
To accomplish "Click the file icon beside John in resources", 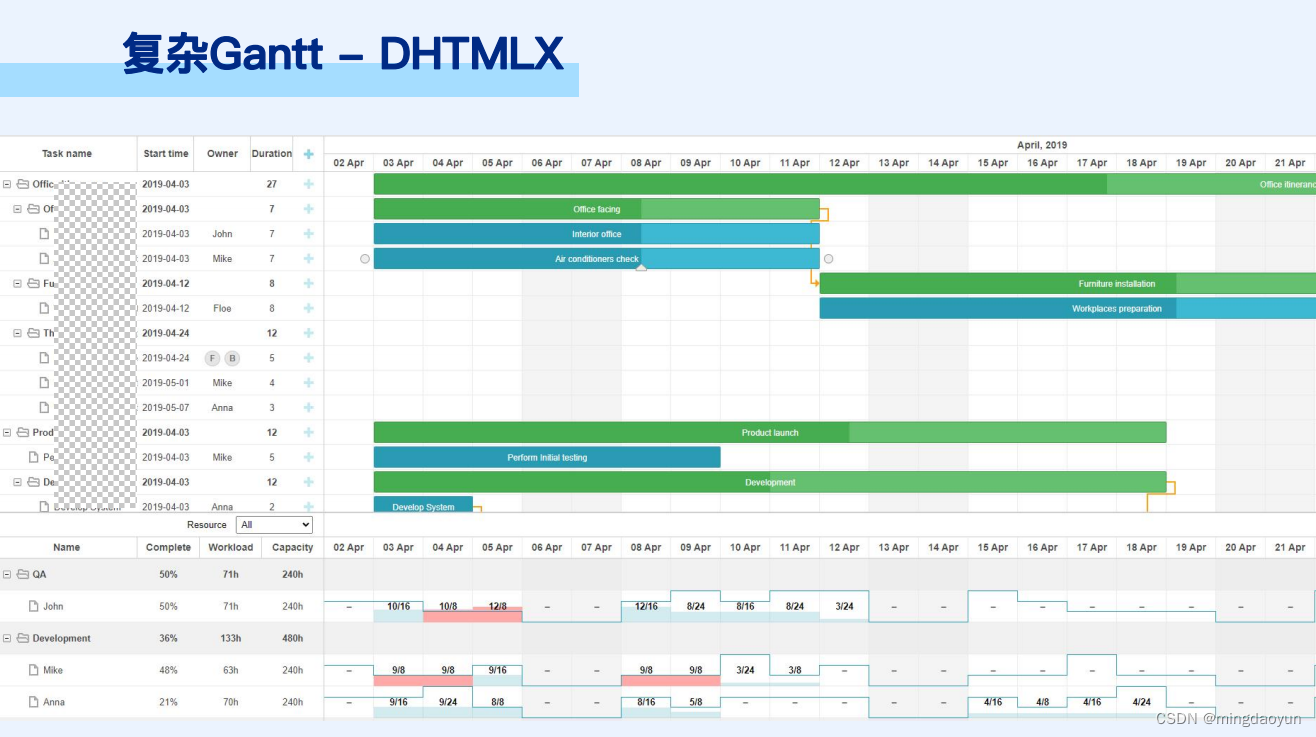I will pos(33,606).
